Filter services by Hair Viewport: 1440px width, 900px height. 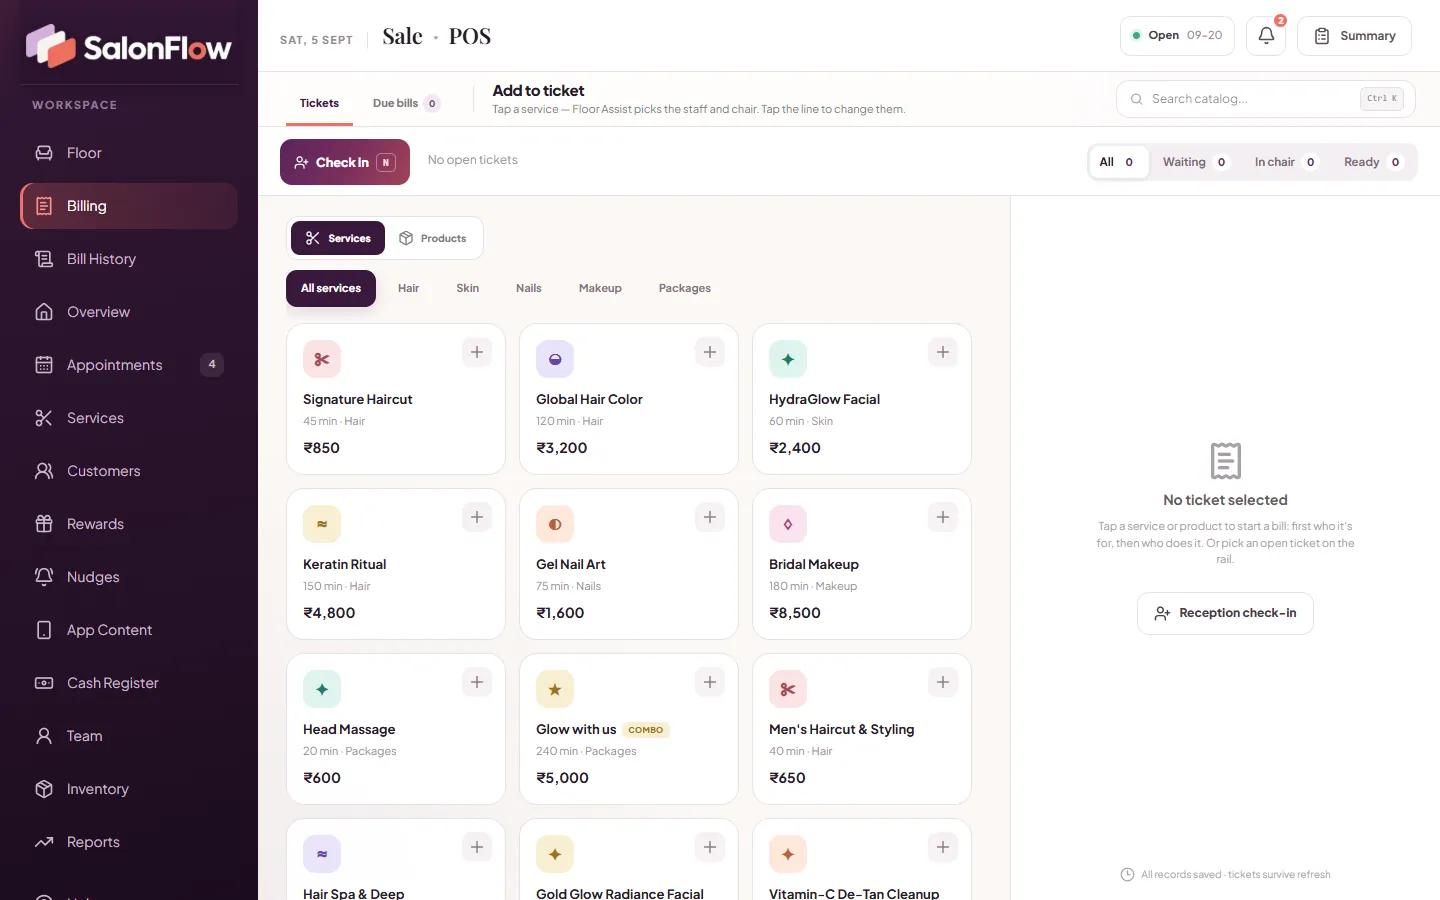408,288
